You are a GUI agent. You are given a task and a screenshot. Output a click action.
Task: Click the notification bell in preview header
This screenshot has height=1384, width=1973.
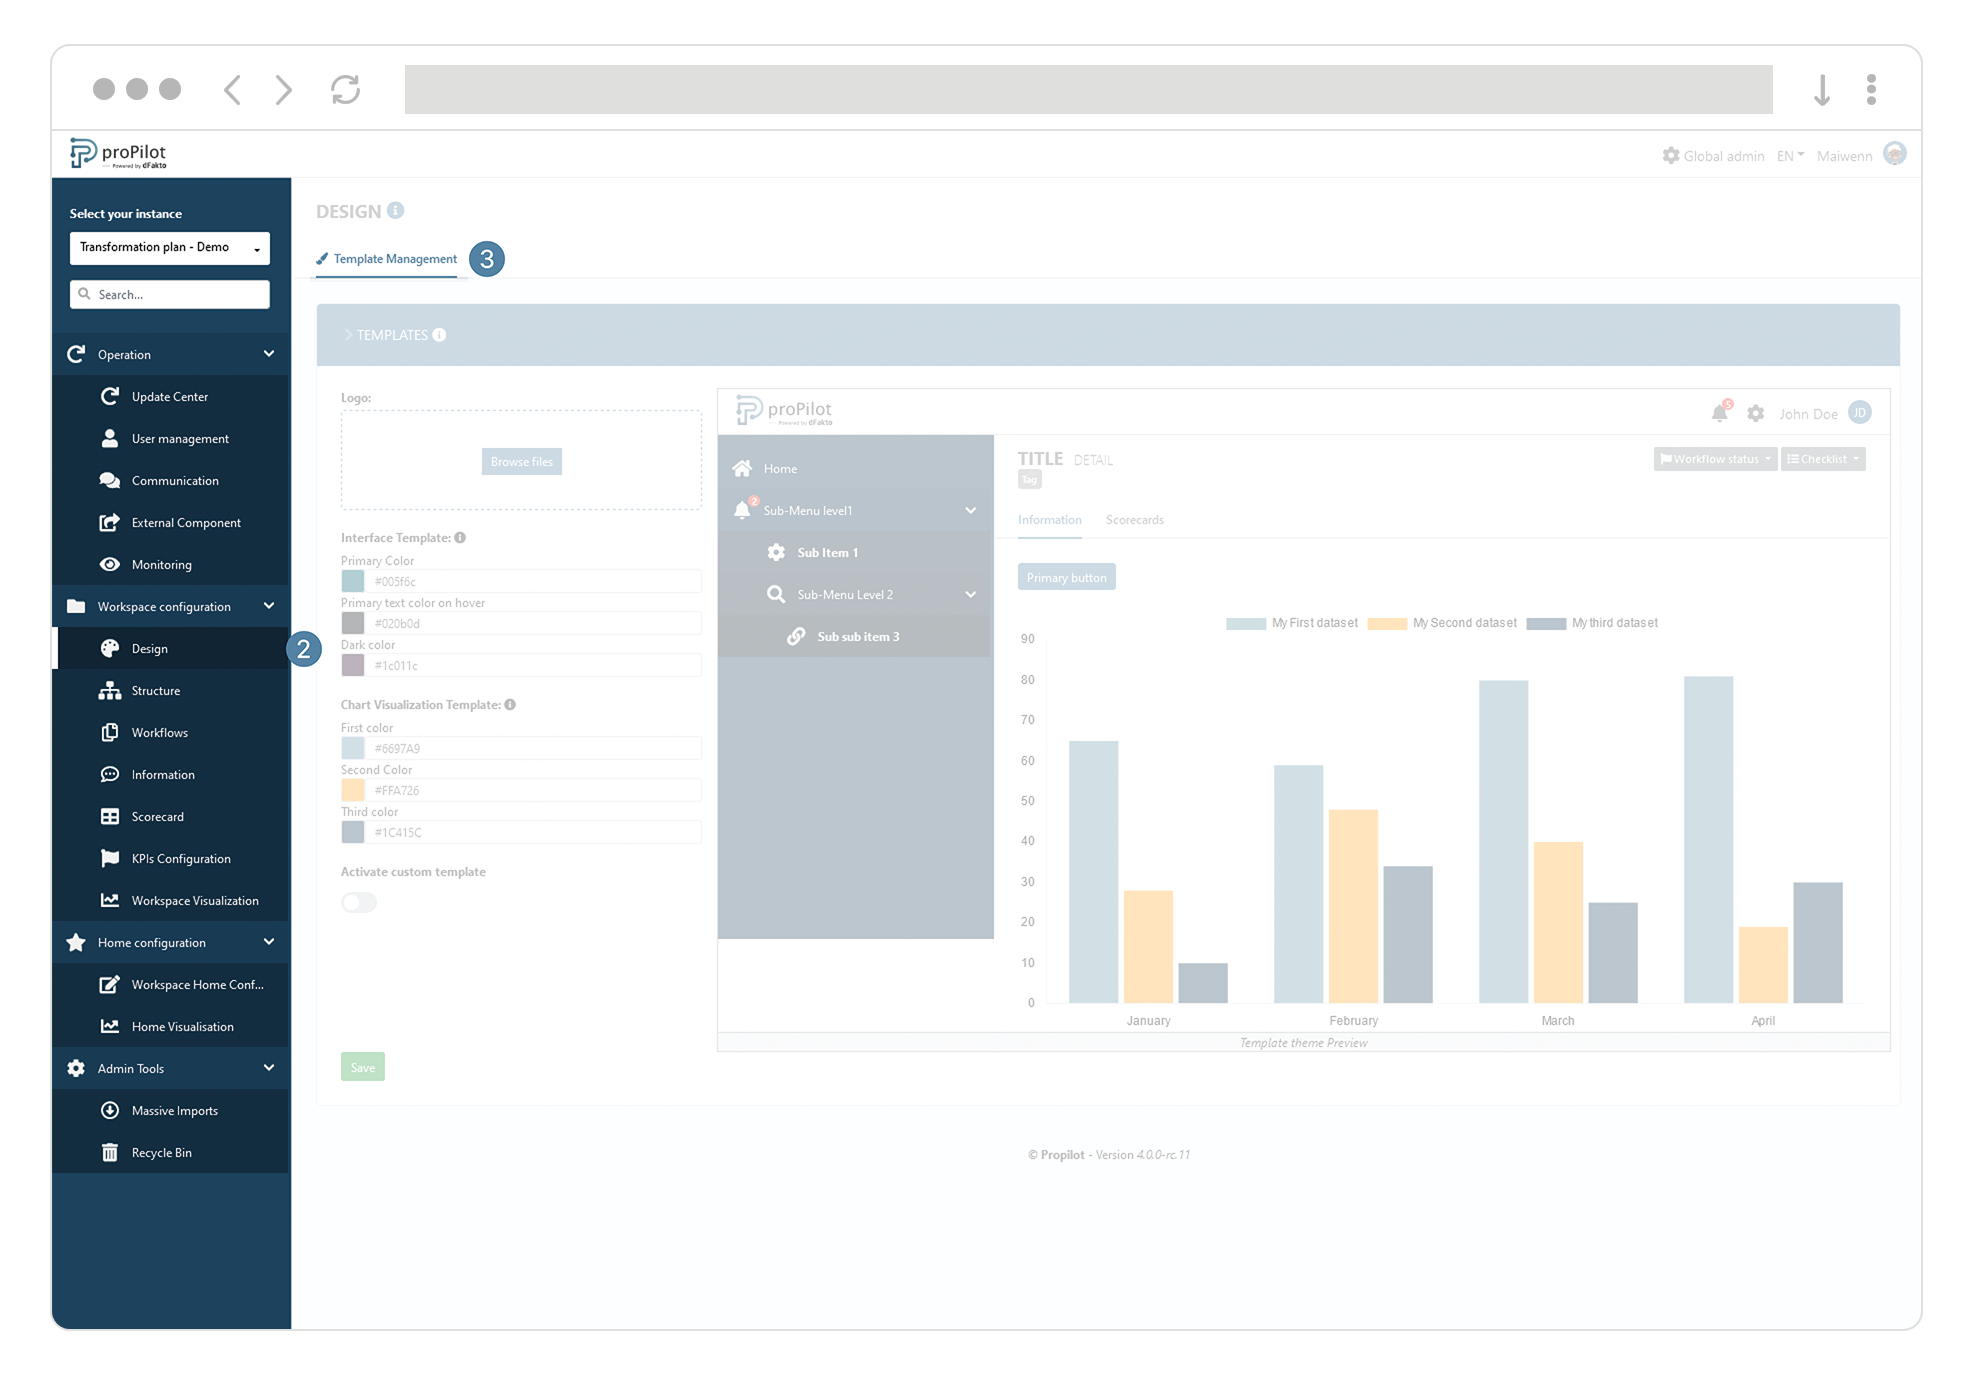(1719, 413)
